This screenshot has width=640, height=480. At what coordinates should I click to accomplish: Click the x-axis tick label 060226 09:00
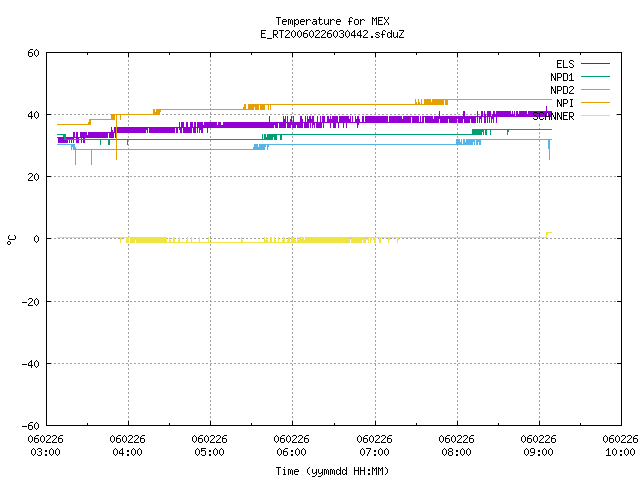pyautogui.click(x=538, y=446)
